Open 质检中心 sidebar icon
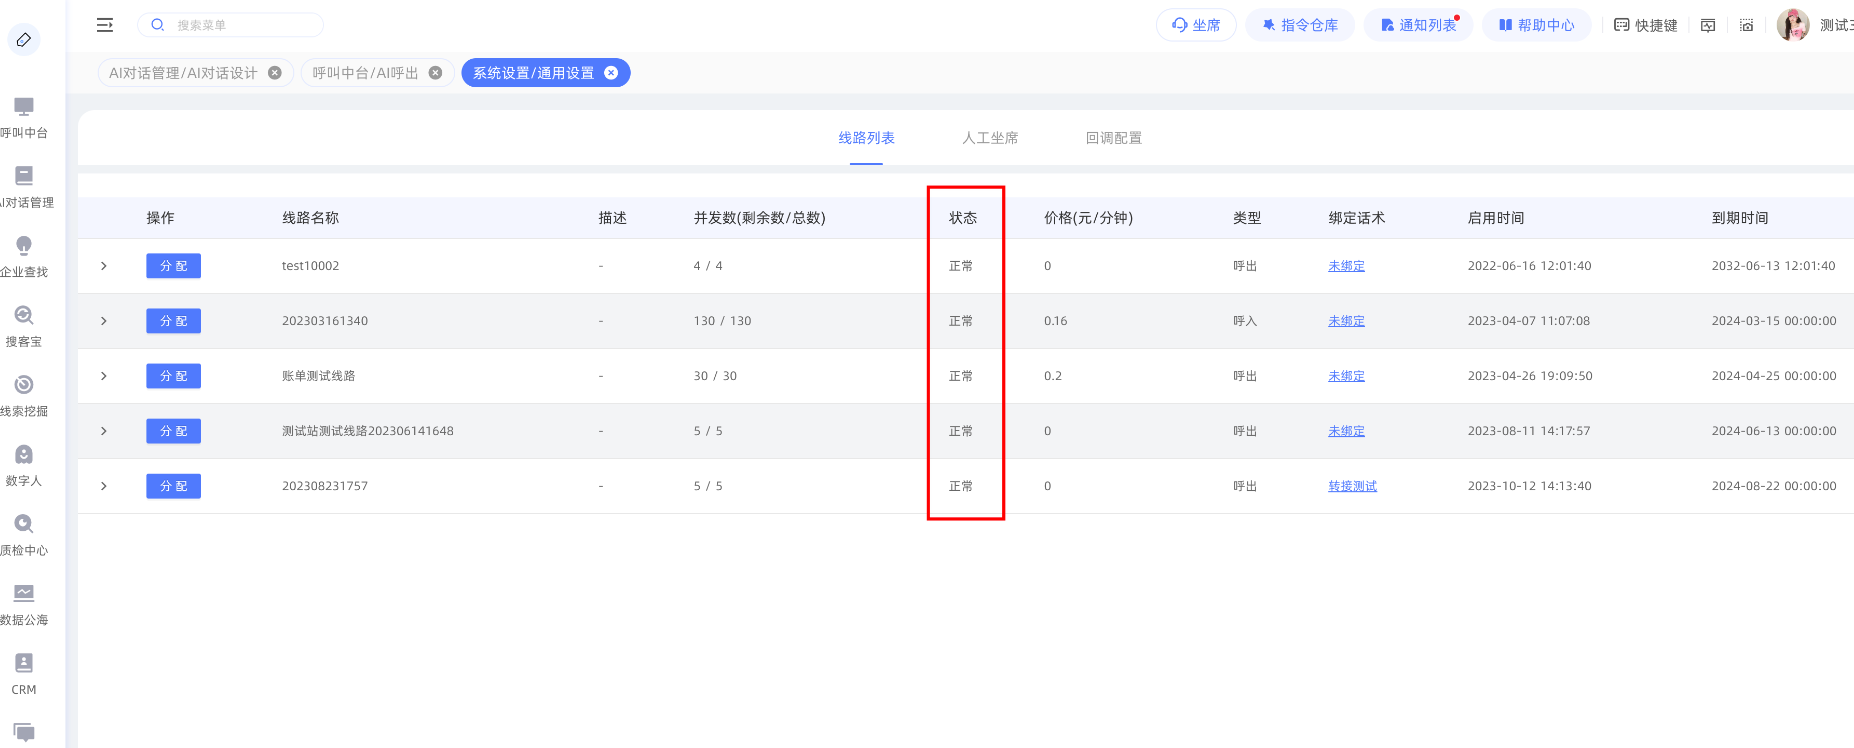 click(x=24, y=525)
